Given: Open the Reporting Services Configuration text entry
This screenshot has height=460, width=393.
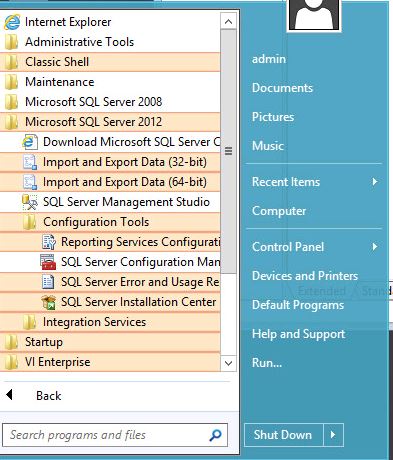Looking at the screenshot, I should (140, 242).
